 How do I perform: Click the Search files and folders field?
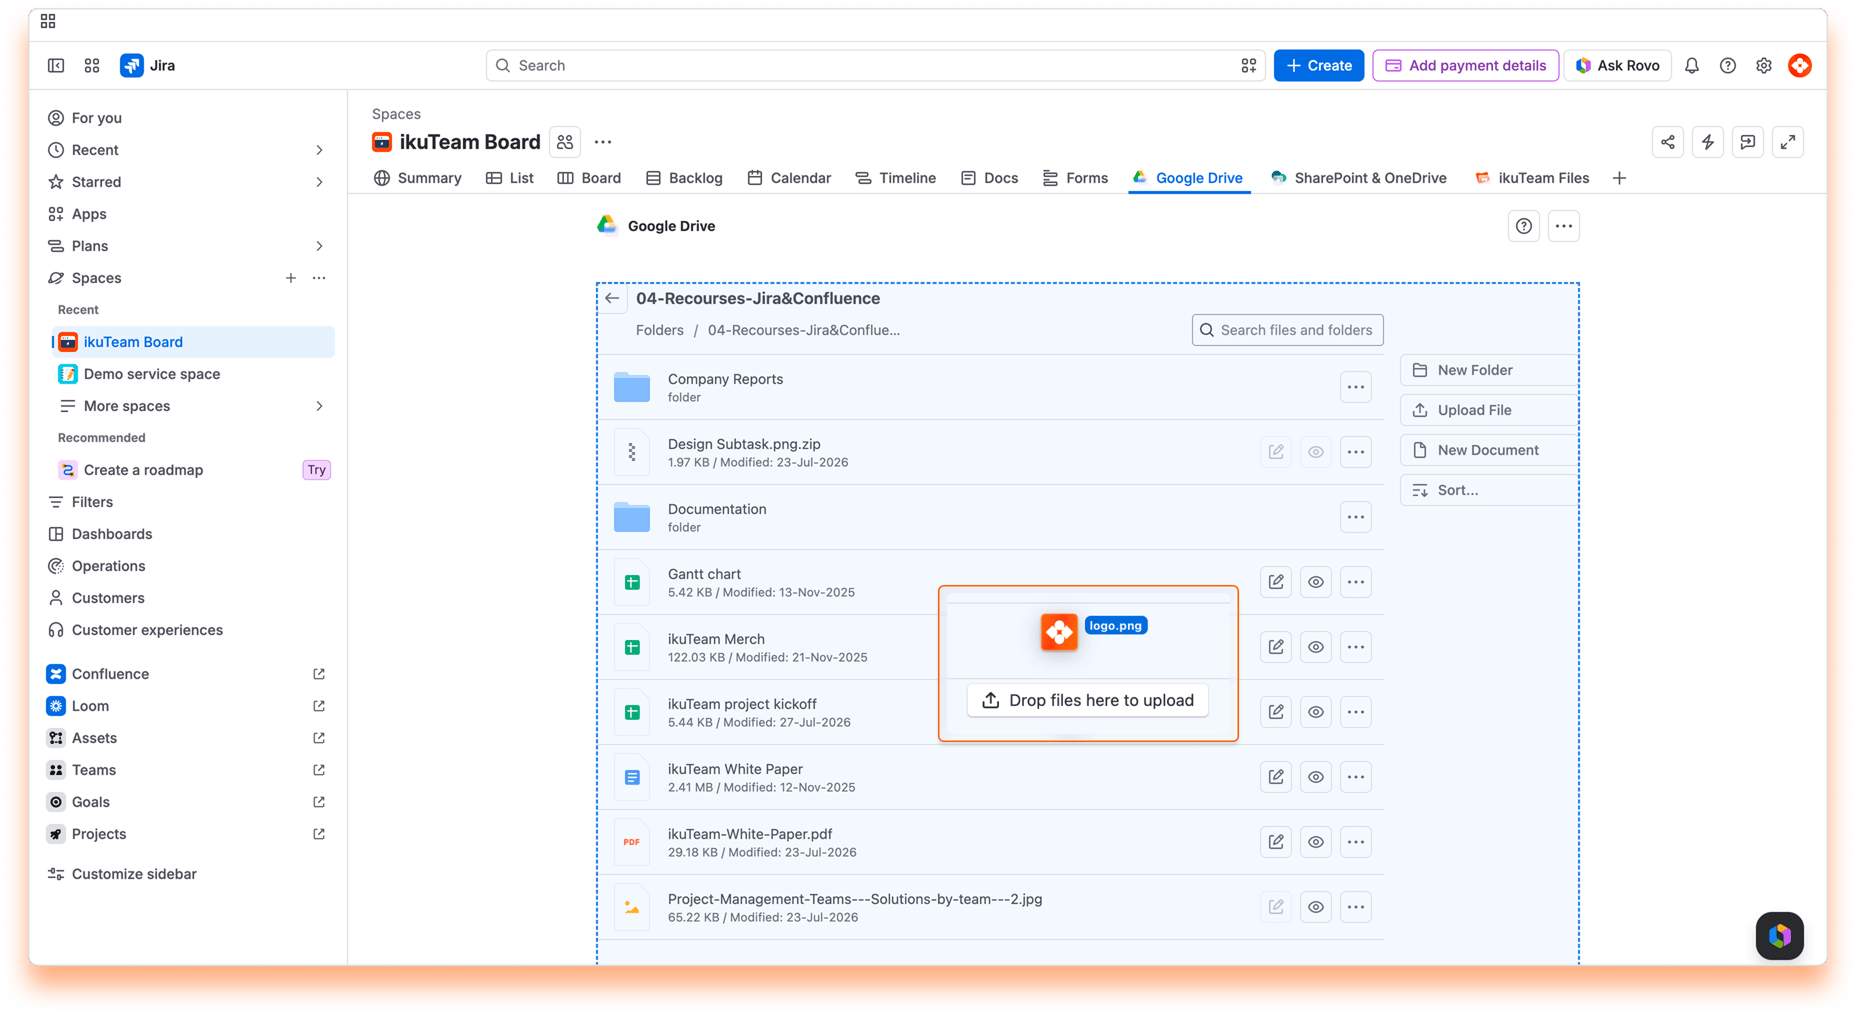tap(1288, 330)
